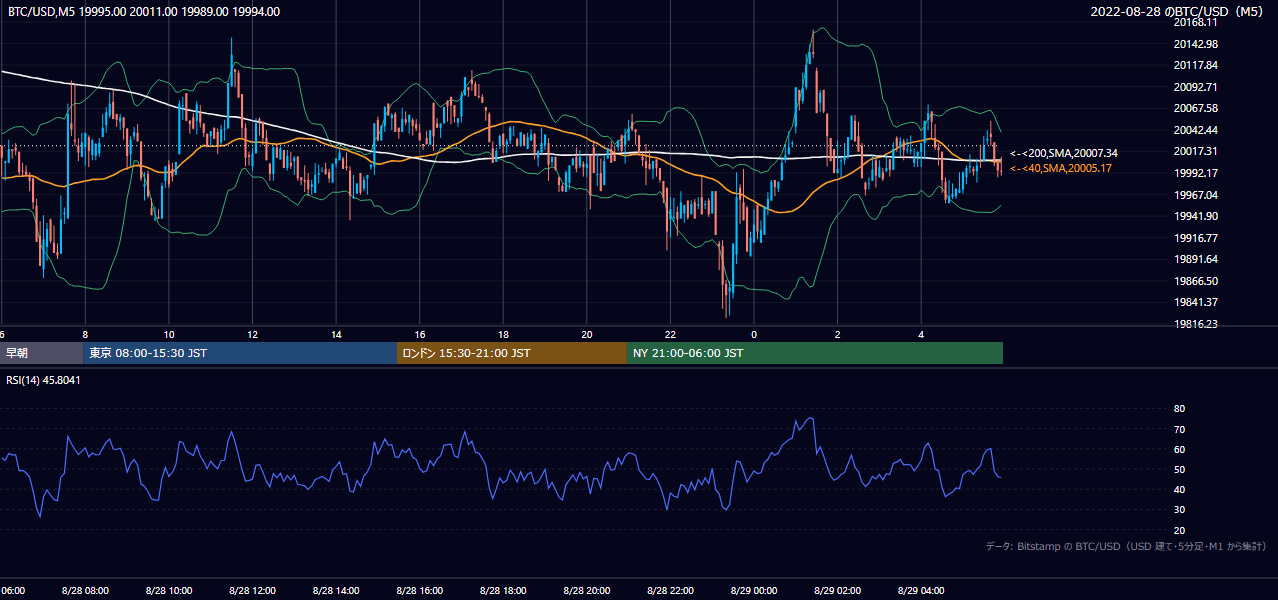Click price axis value 19816.23
This screenshot has height=600, width=1278.
point(1196,324)
